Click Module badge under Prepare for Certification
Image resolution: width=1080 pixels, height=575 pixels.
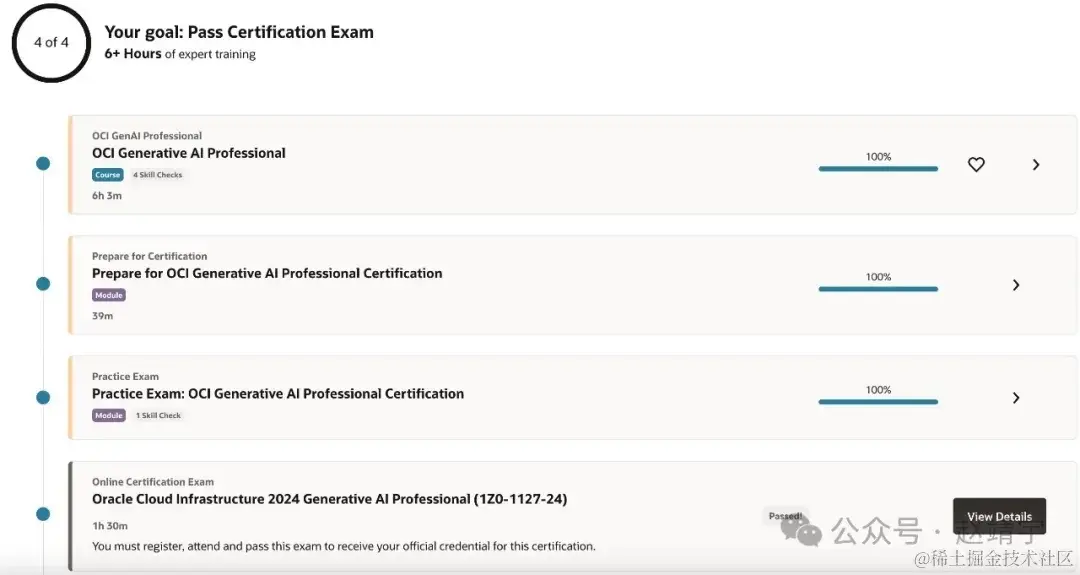(x=109, y=295)
